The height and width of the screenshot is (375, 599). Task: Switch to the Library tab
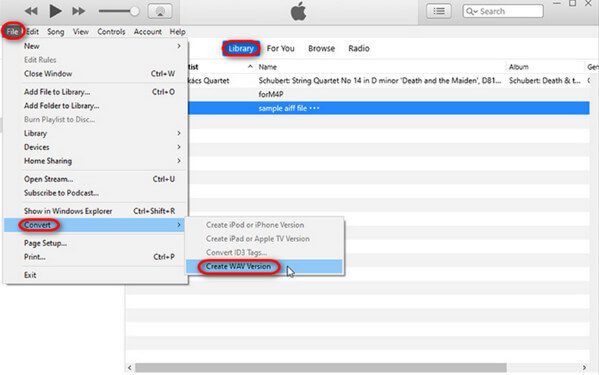click(241, 48)
